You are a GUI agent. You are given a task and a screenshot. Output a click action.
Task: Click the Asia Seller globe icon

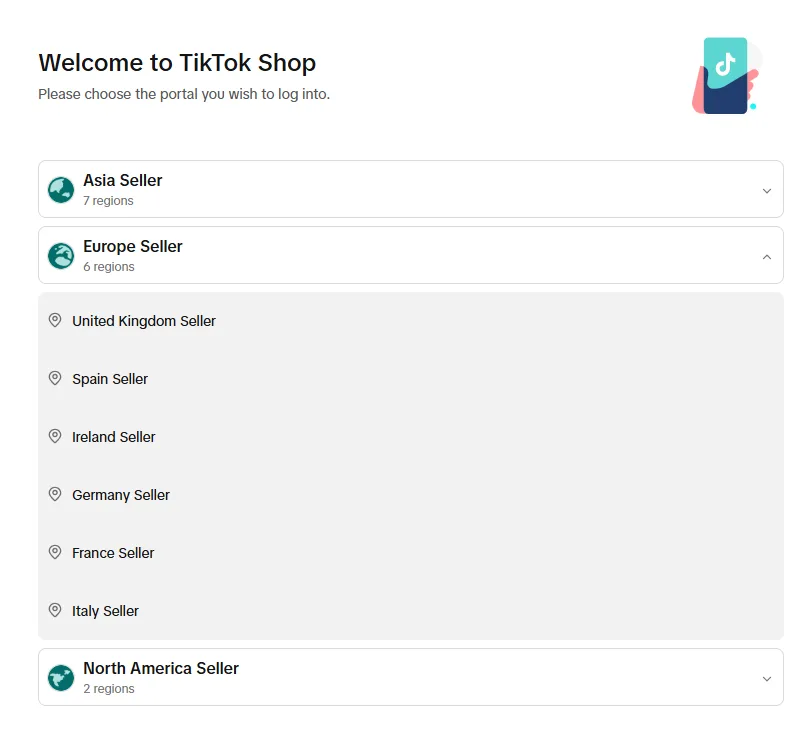(x=61, y=190)
